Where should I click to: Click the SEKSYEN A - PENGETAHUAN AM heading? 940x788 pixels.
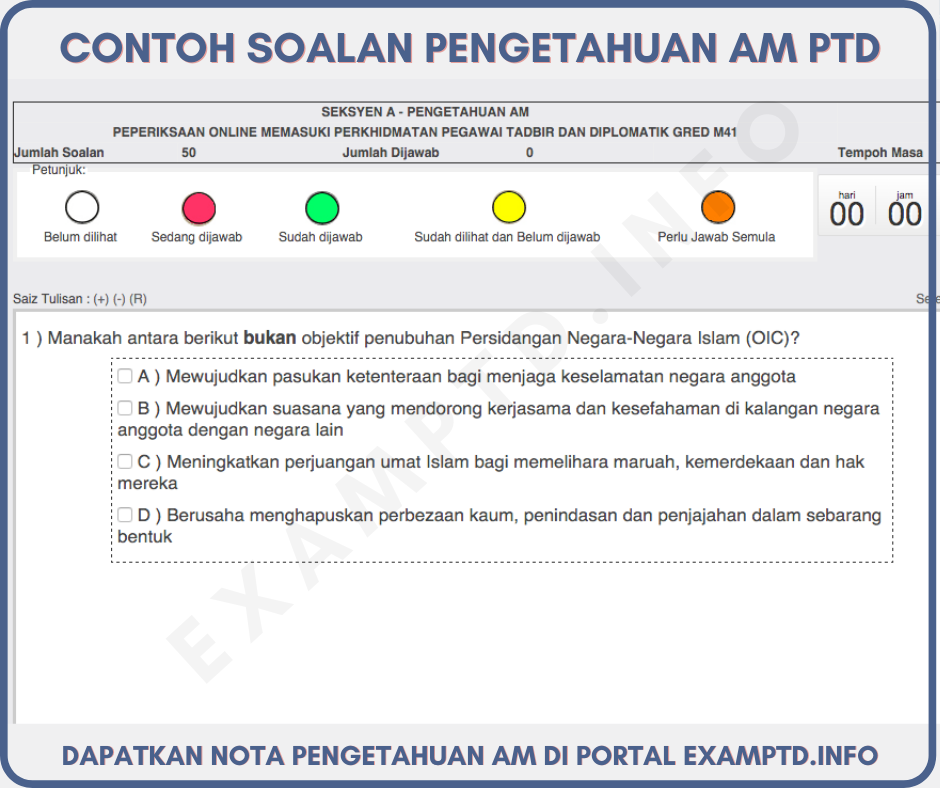[425, 112]
